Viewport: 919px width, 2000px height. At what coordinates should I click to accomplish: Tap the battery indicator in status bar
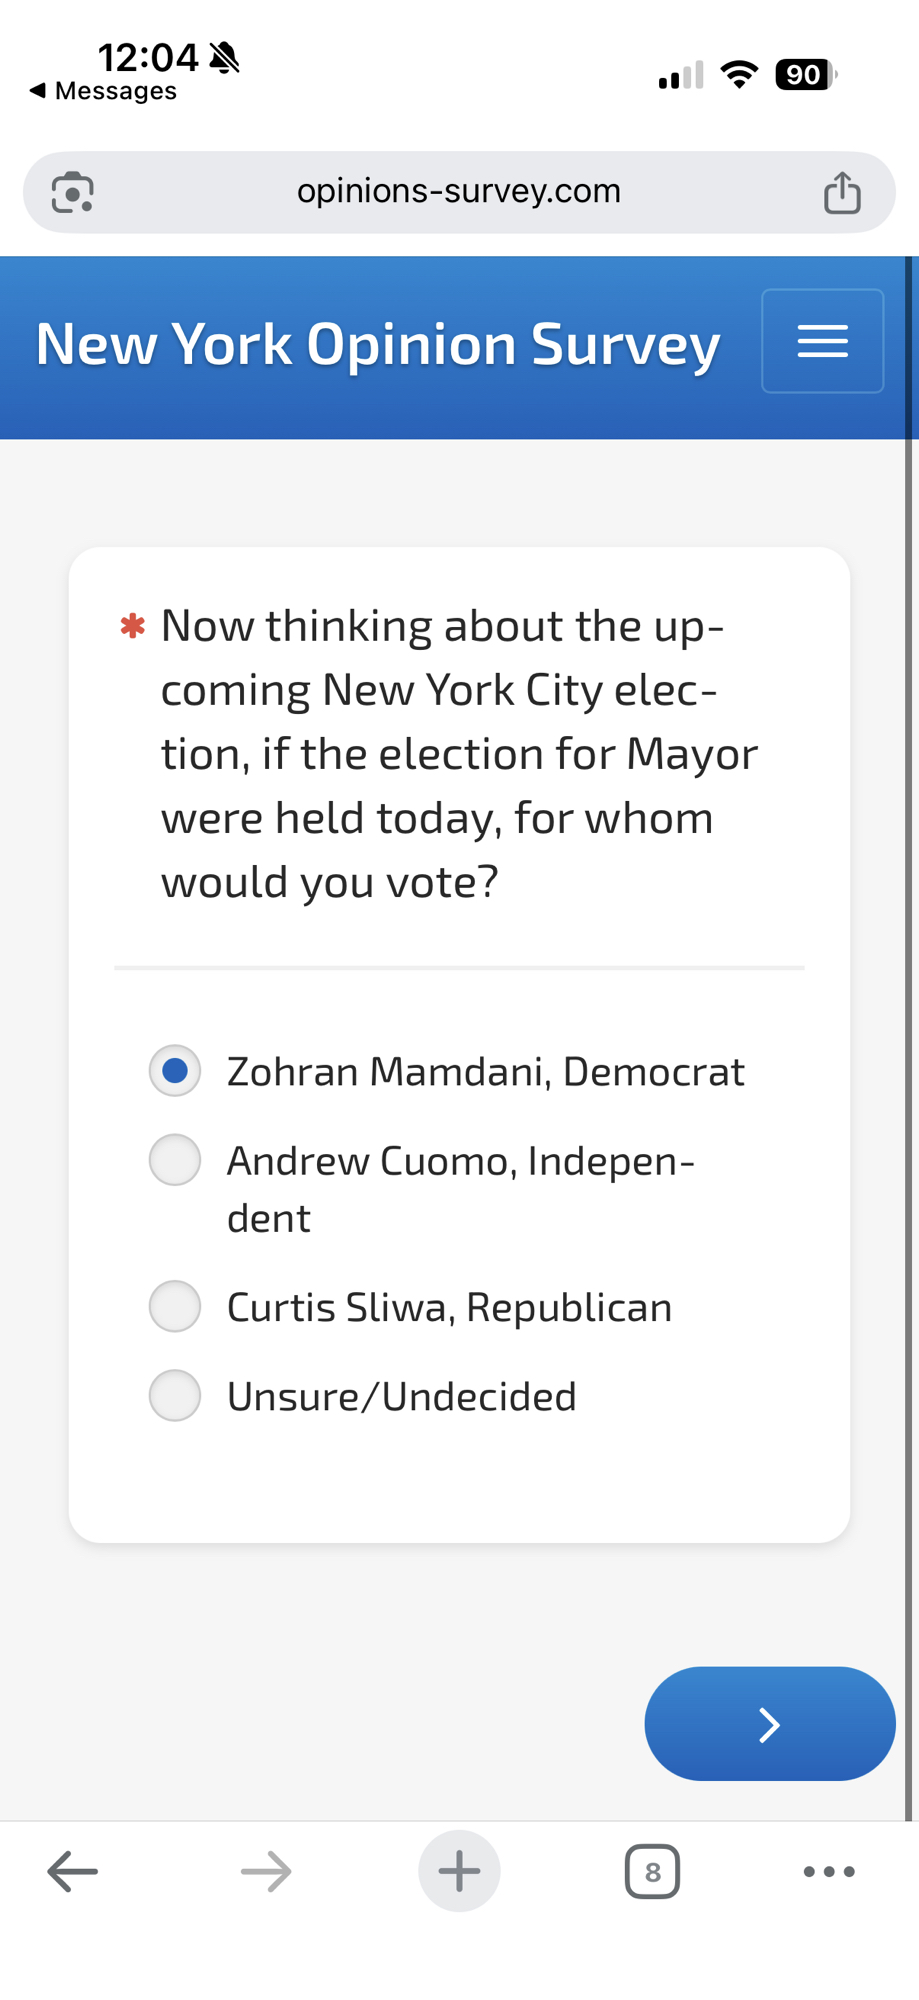tap(805, 75)
